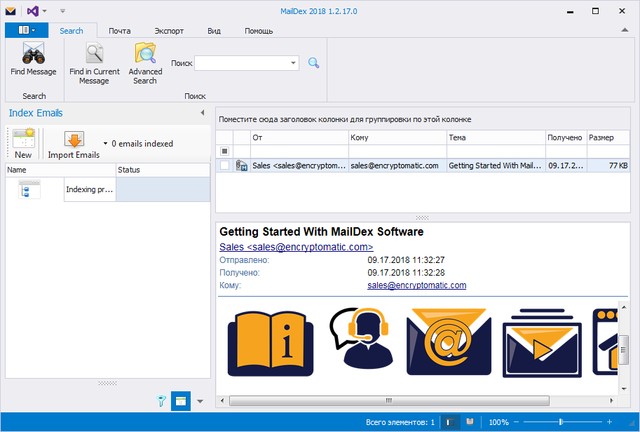640x432 pixels.
Task: Click the Find Message binoculars icon
Action: click(x=33, y=54)
